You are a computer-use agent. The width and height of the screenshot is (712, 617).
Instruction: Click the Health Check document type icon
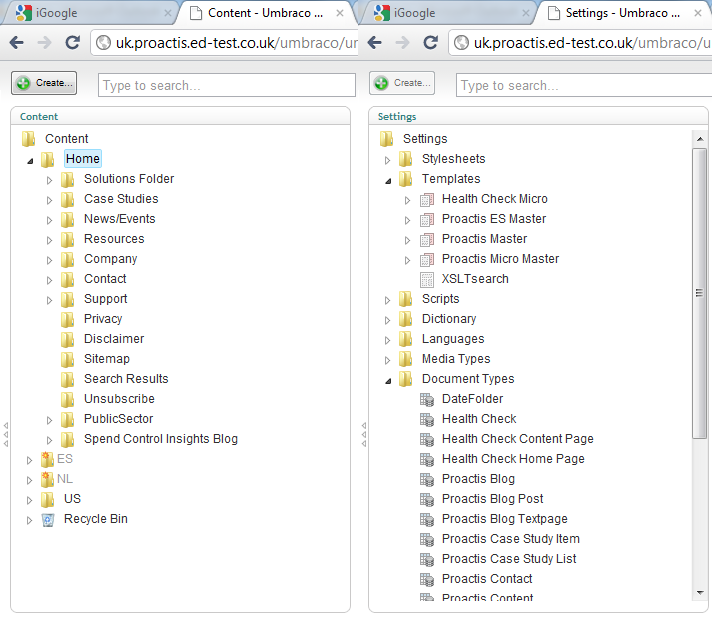click(427, 420)
